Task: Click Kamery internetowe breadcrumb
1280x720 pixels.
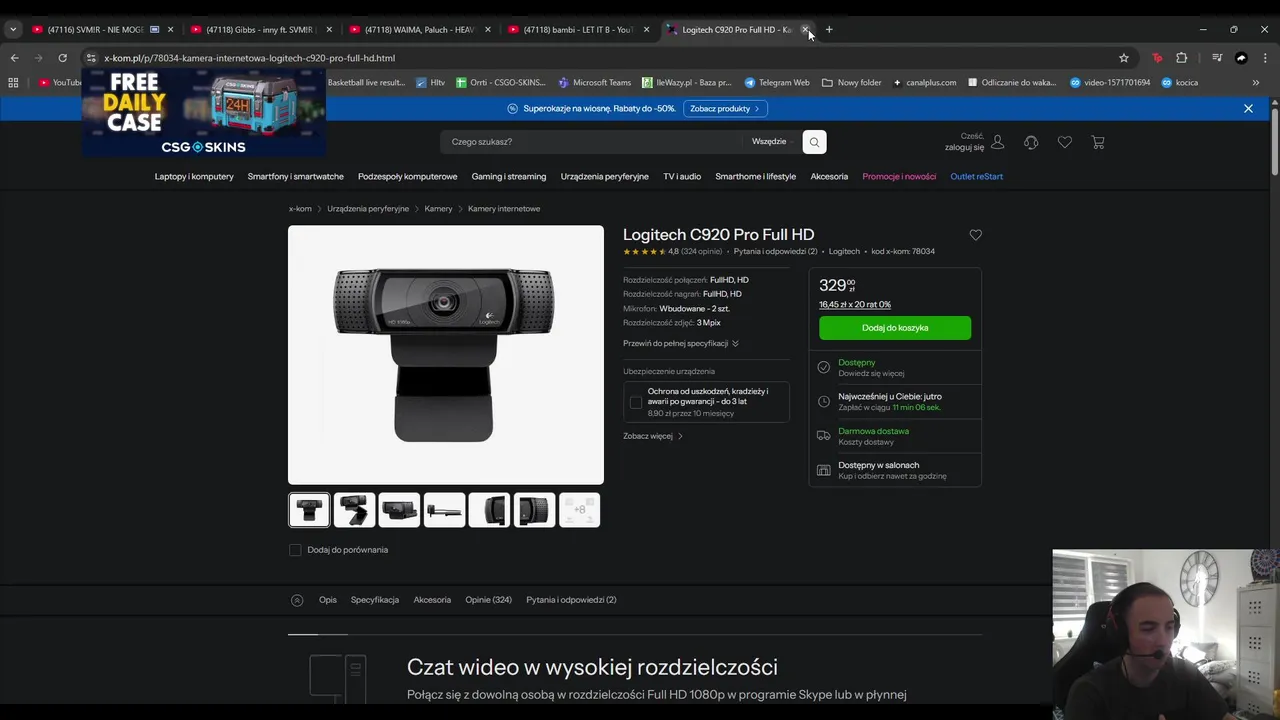Action: click(x=504, y=209)
